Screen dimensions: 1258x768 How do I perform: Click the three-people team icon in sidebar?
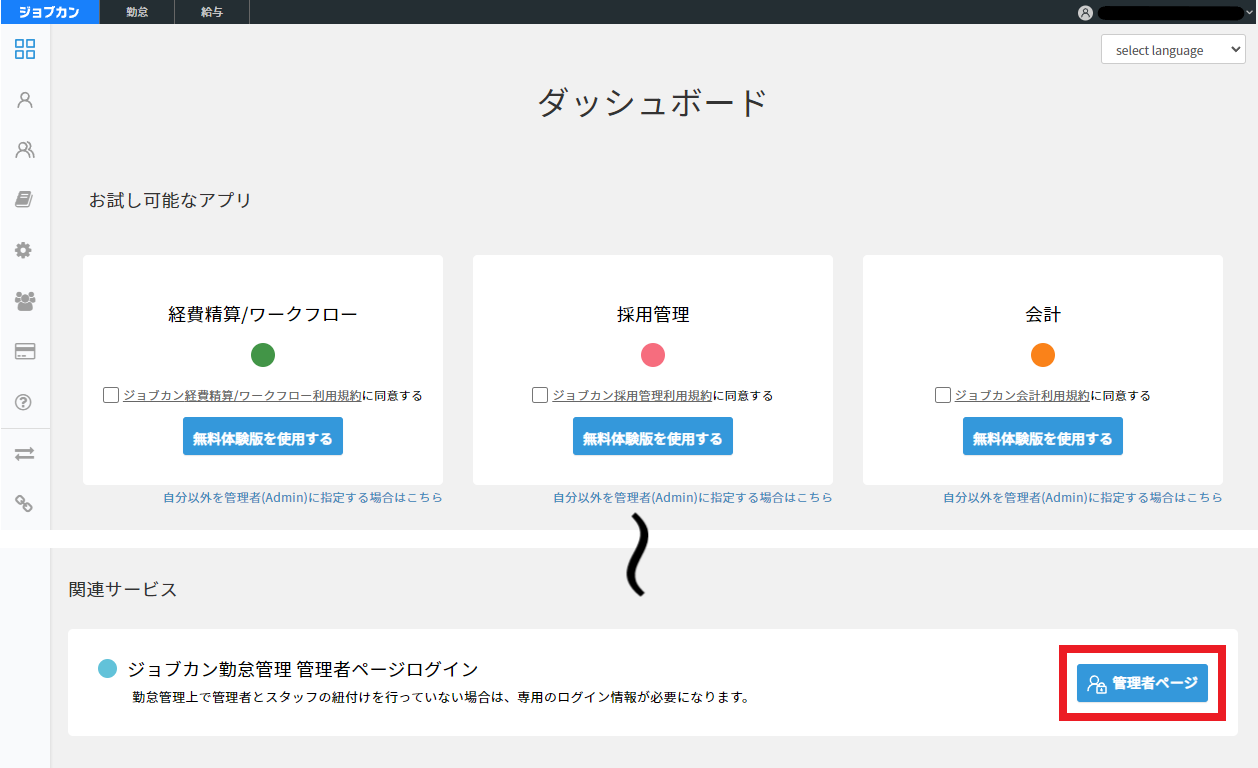pos(25,300)
